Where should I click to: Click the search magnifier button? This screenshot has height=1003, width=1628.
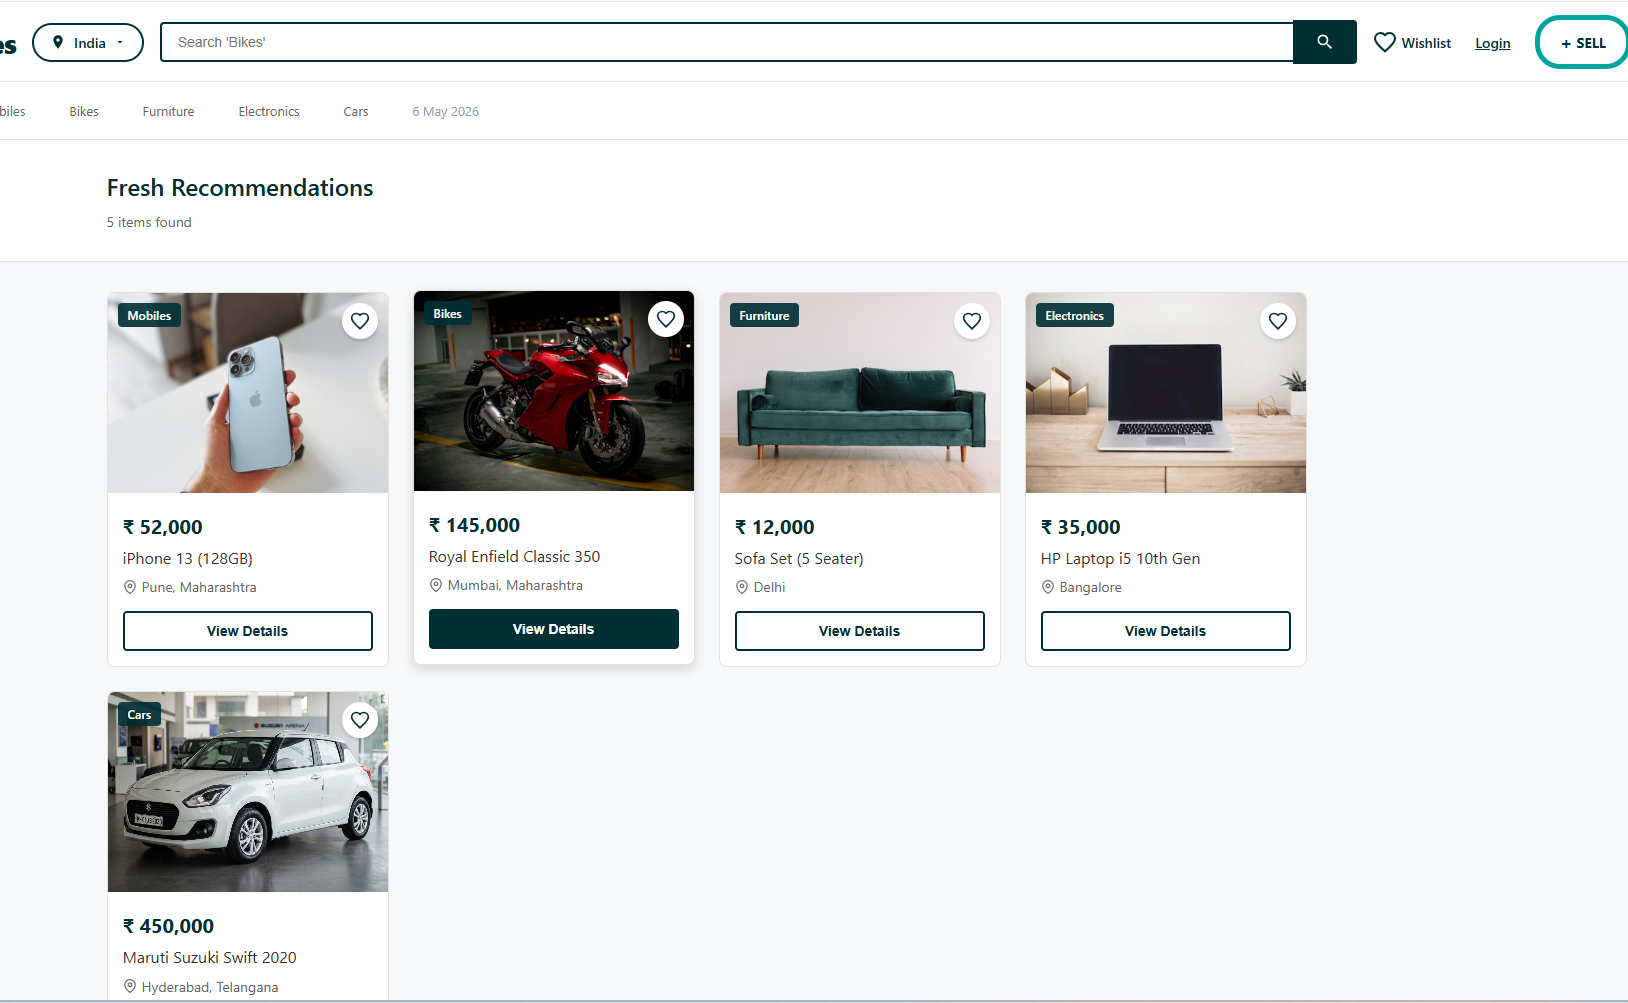click(1324, 42)
